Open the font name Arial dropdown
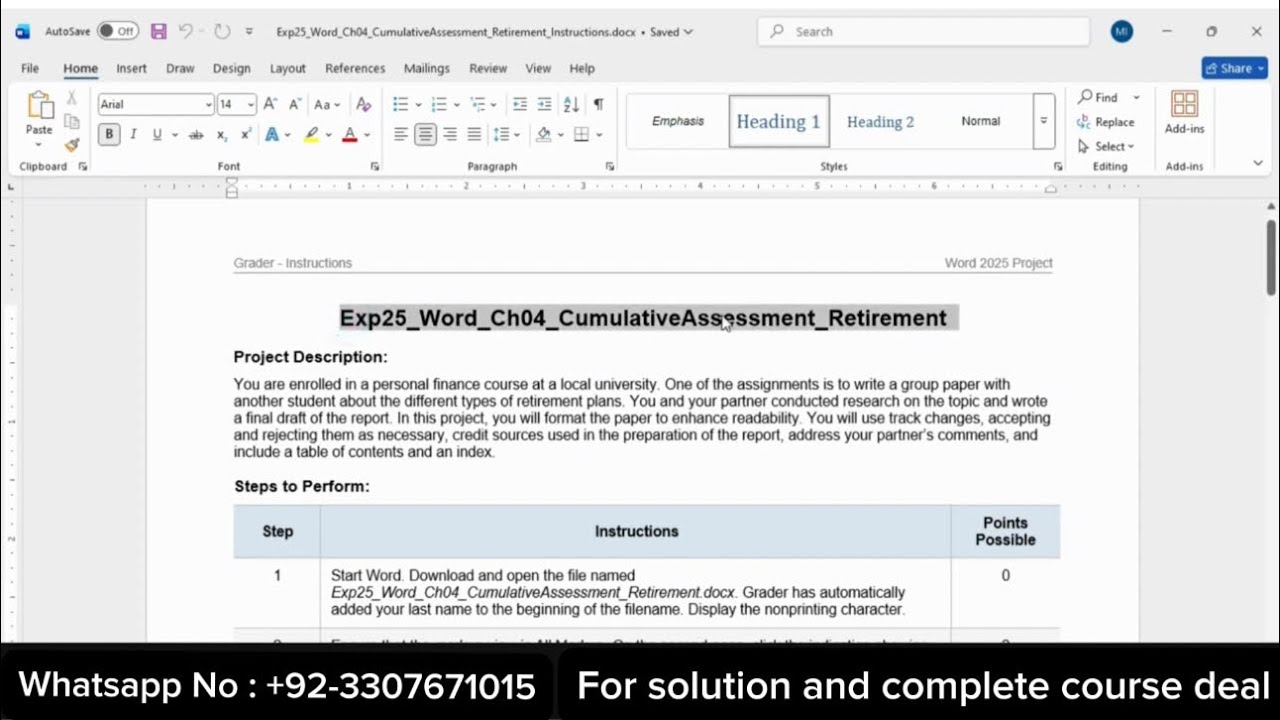The height and width of the screenshot is (720, 1280). [x=208, y=105]
